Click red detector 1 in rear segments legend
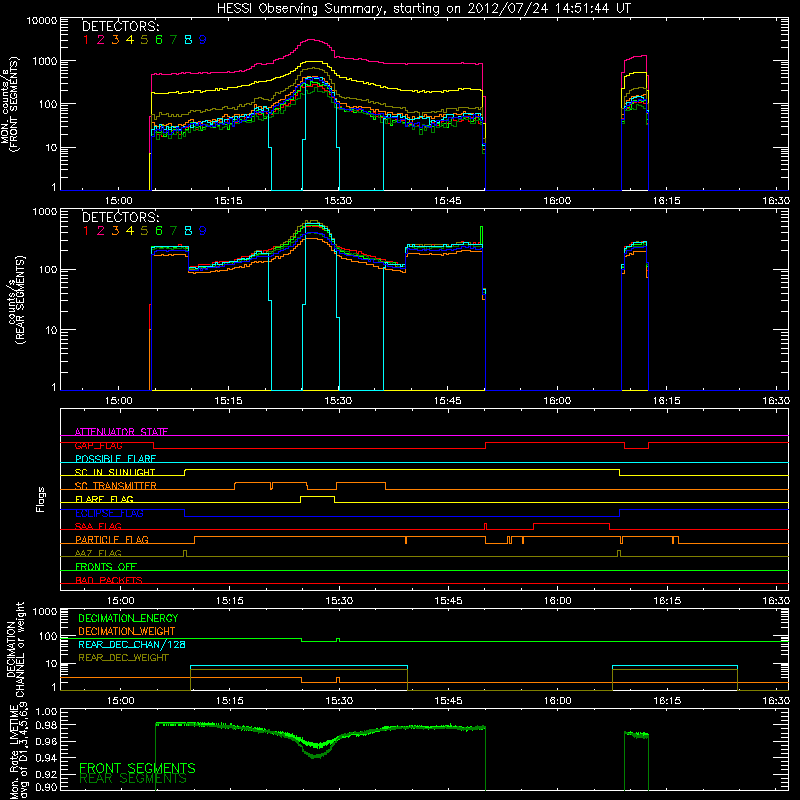Viewport: 800px width, 800px height. click(x=86, y=231)
